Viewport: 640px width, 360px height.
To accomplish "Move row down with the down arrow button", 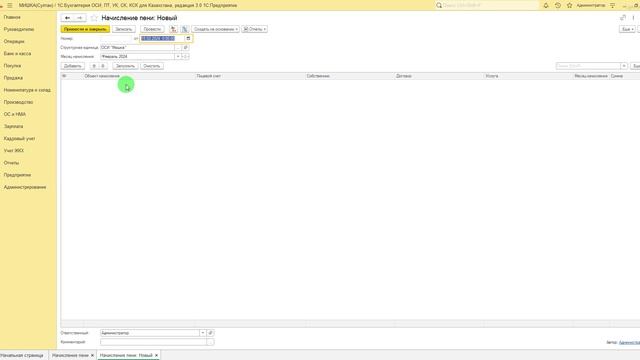I will [103, 66].
